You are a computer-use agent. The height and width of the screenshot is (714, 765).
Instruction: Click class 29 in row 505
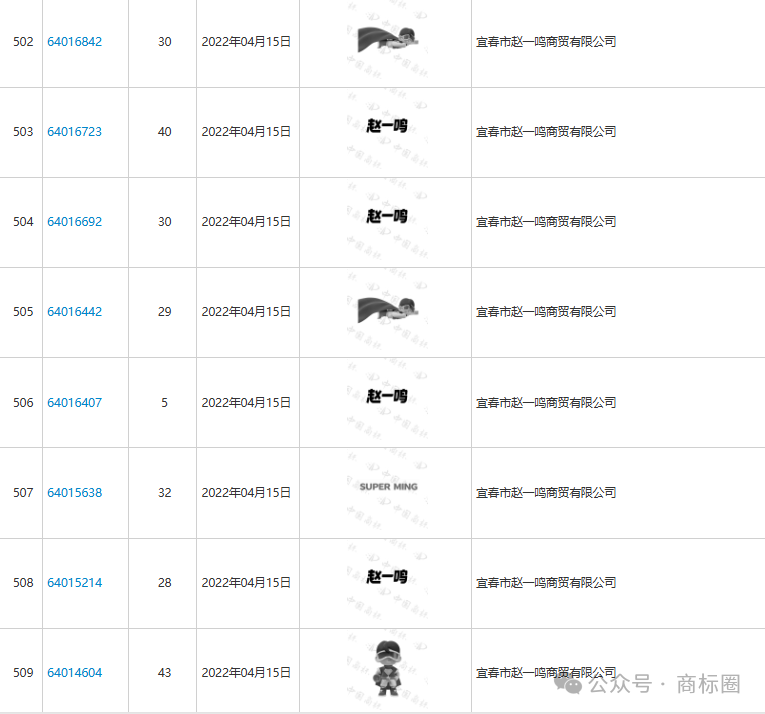164,311
